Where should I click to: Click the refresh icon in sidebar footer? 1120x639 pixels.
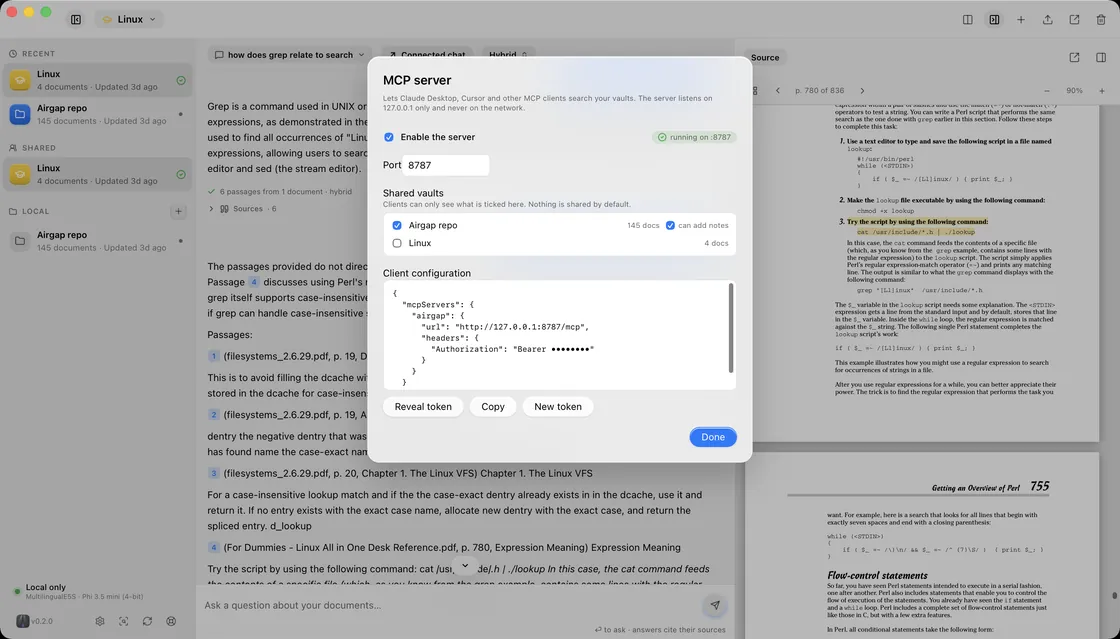coord(147,621)
